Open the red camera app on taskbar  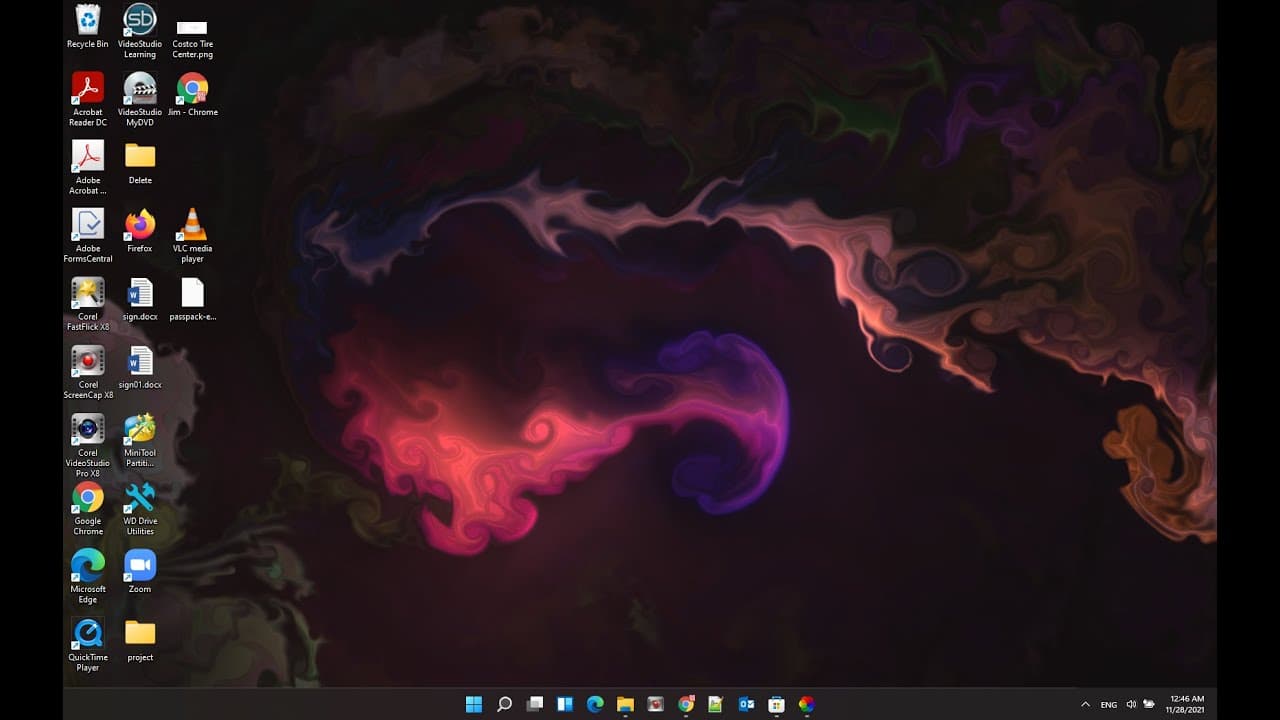(x=655, y=704)
